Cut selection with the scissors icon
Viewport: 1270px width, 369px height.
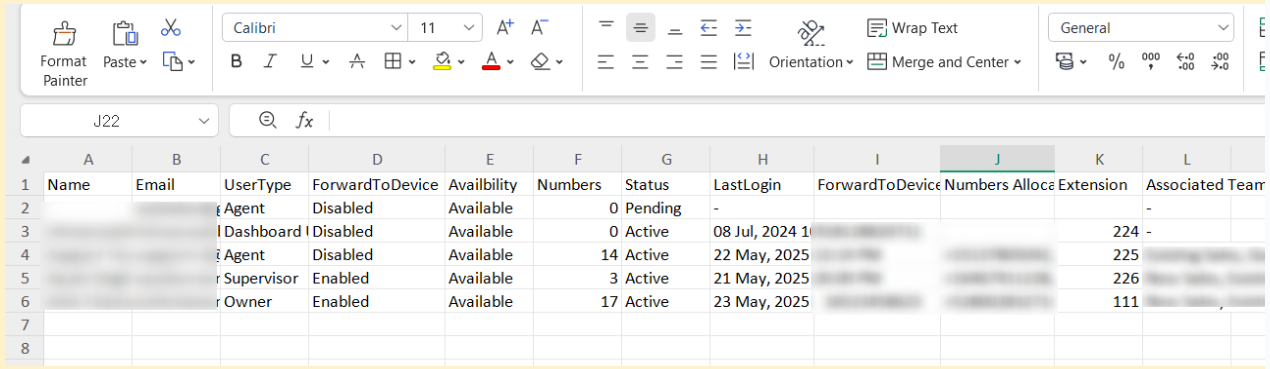tap(171, 27)
